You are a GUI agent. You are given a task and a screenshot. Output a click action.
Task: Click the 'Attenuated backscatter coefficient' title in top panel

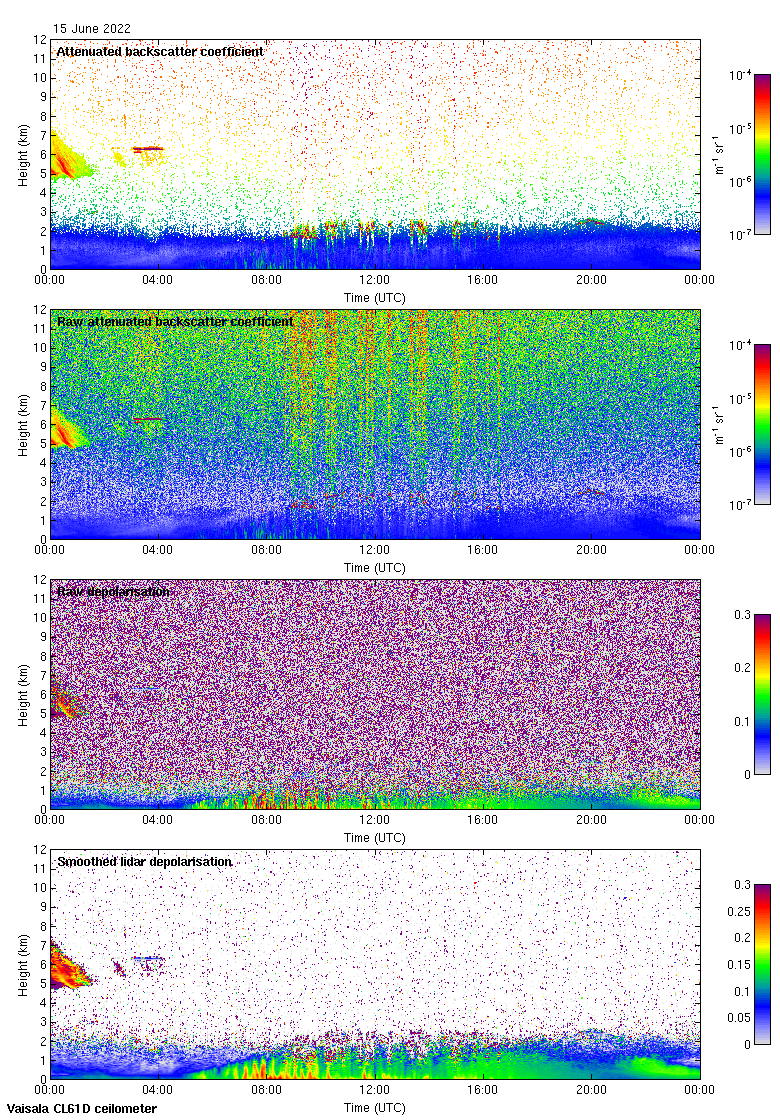(160, 51)
